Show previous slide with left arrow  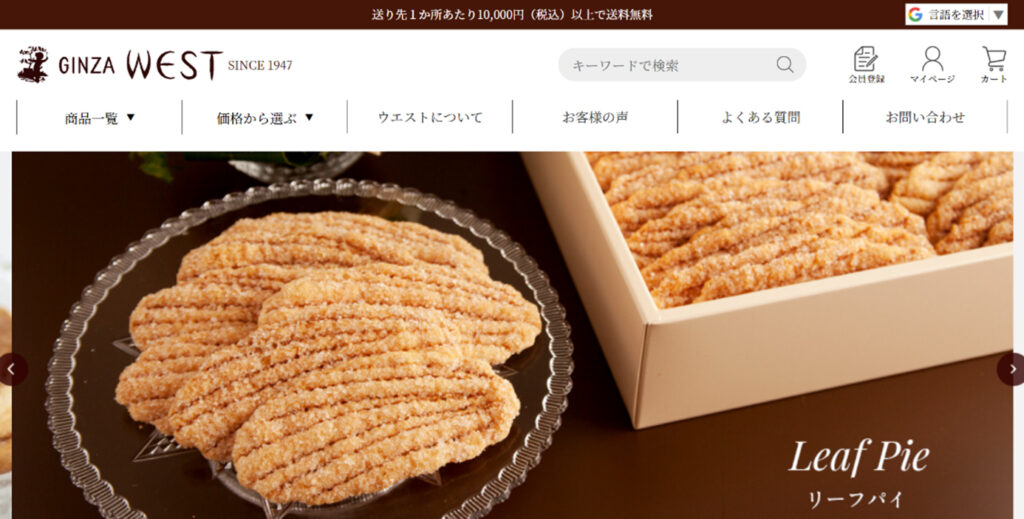pos(11,370)
